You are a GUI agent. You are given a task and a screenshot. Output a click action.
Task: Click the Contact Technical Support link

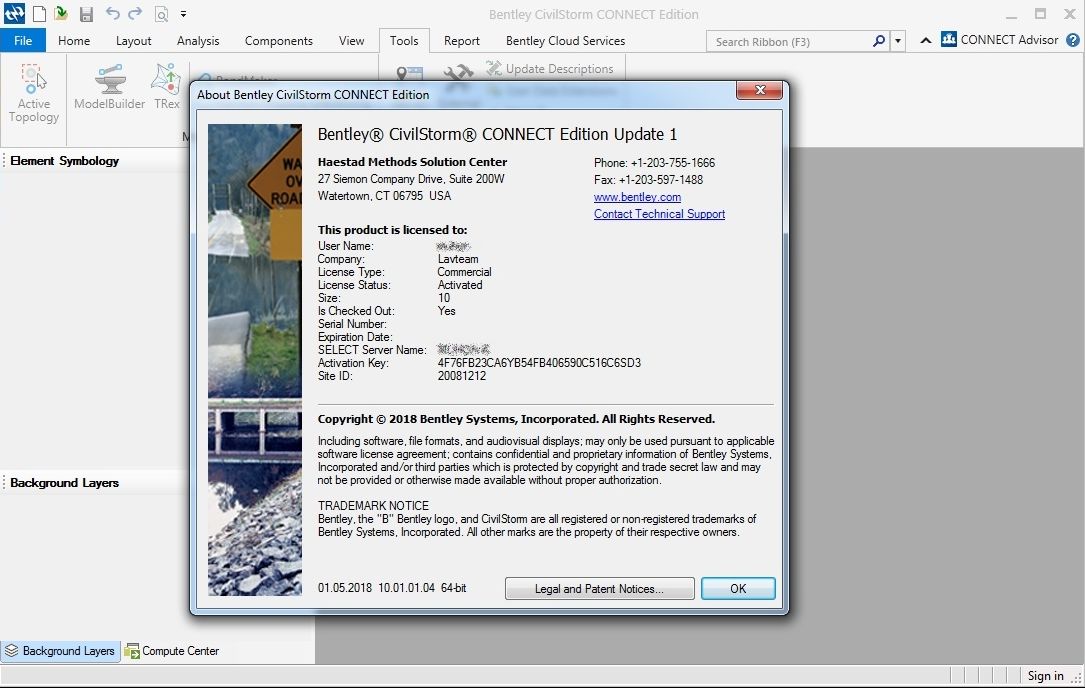(659, 214)
